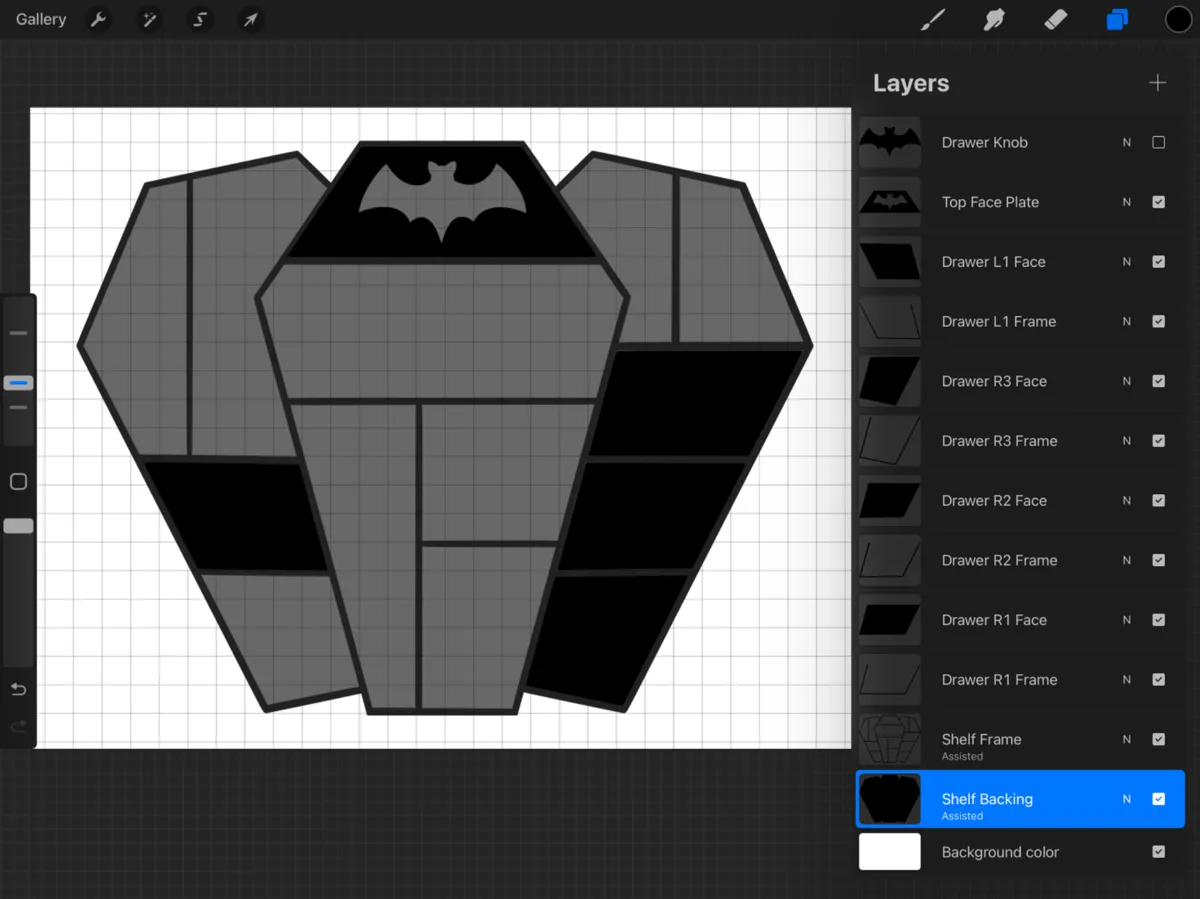Hide the Shelf Frame layer
Viewport: 1200px width, 899px height.
click(1158, 739)
